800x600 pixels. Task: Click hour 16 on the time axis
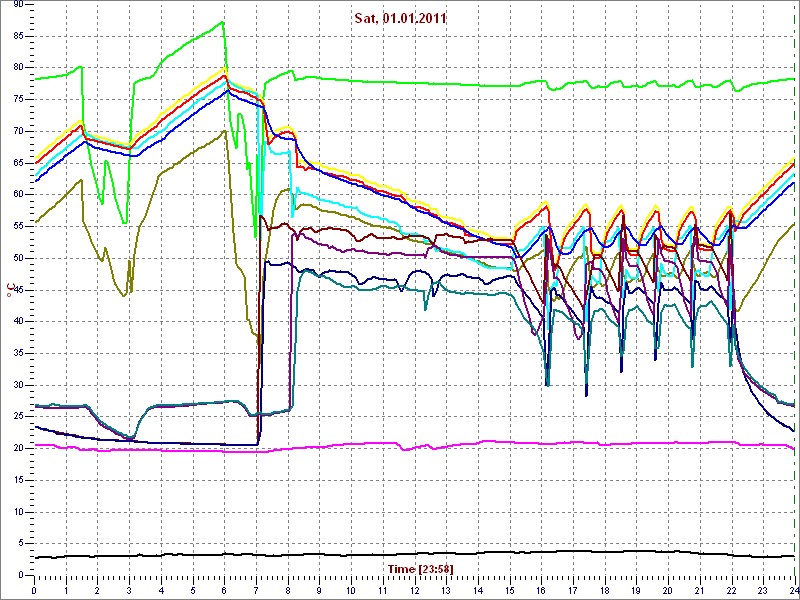coord(542,590)
